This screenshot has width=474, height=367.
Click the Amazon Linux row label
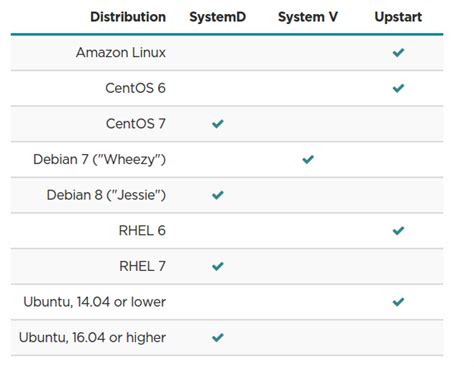point(121,52)
